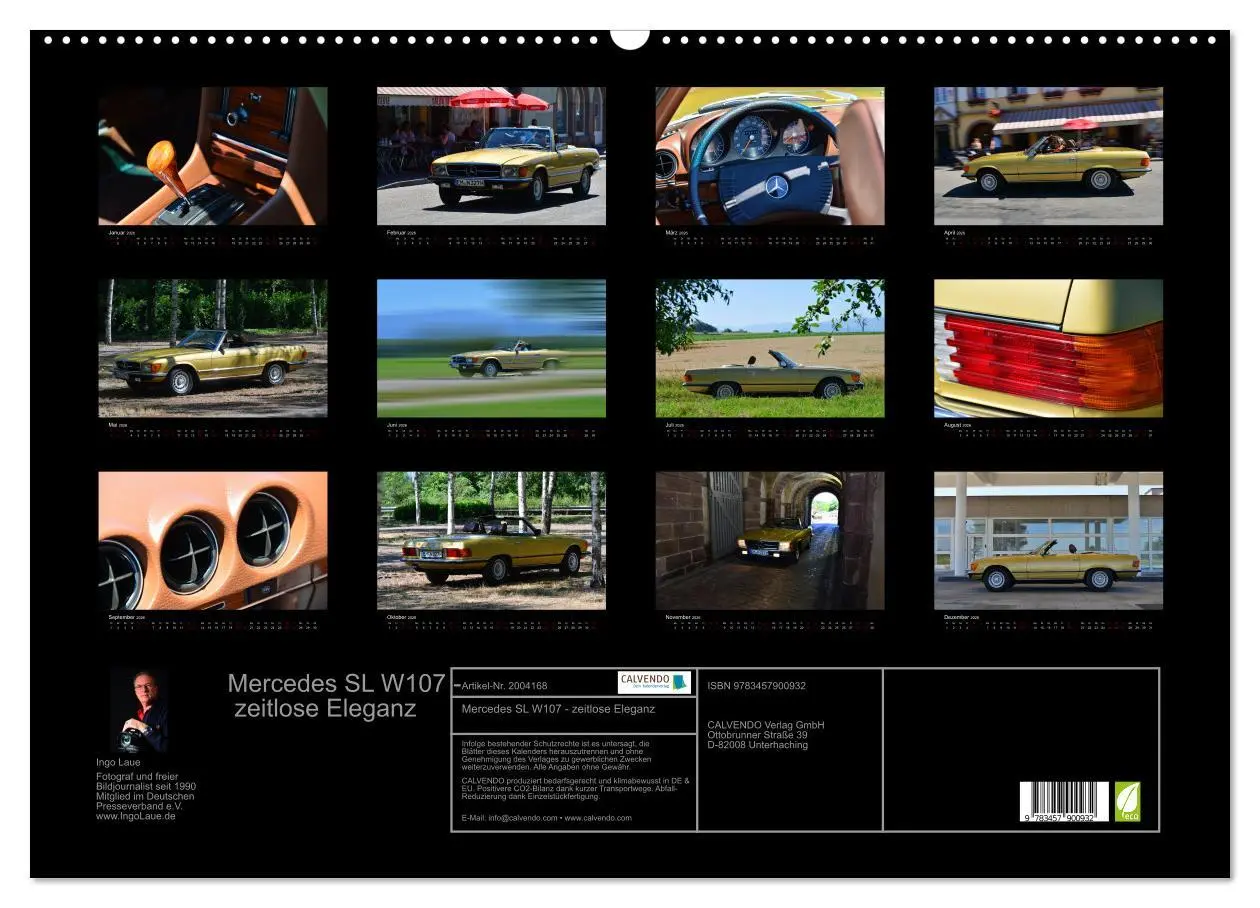Click 'Fotograf und freier Bildjournalist seit 1990' text

point(146,781)
